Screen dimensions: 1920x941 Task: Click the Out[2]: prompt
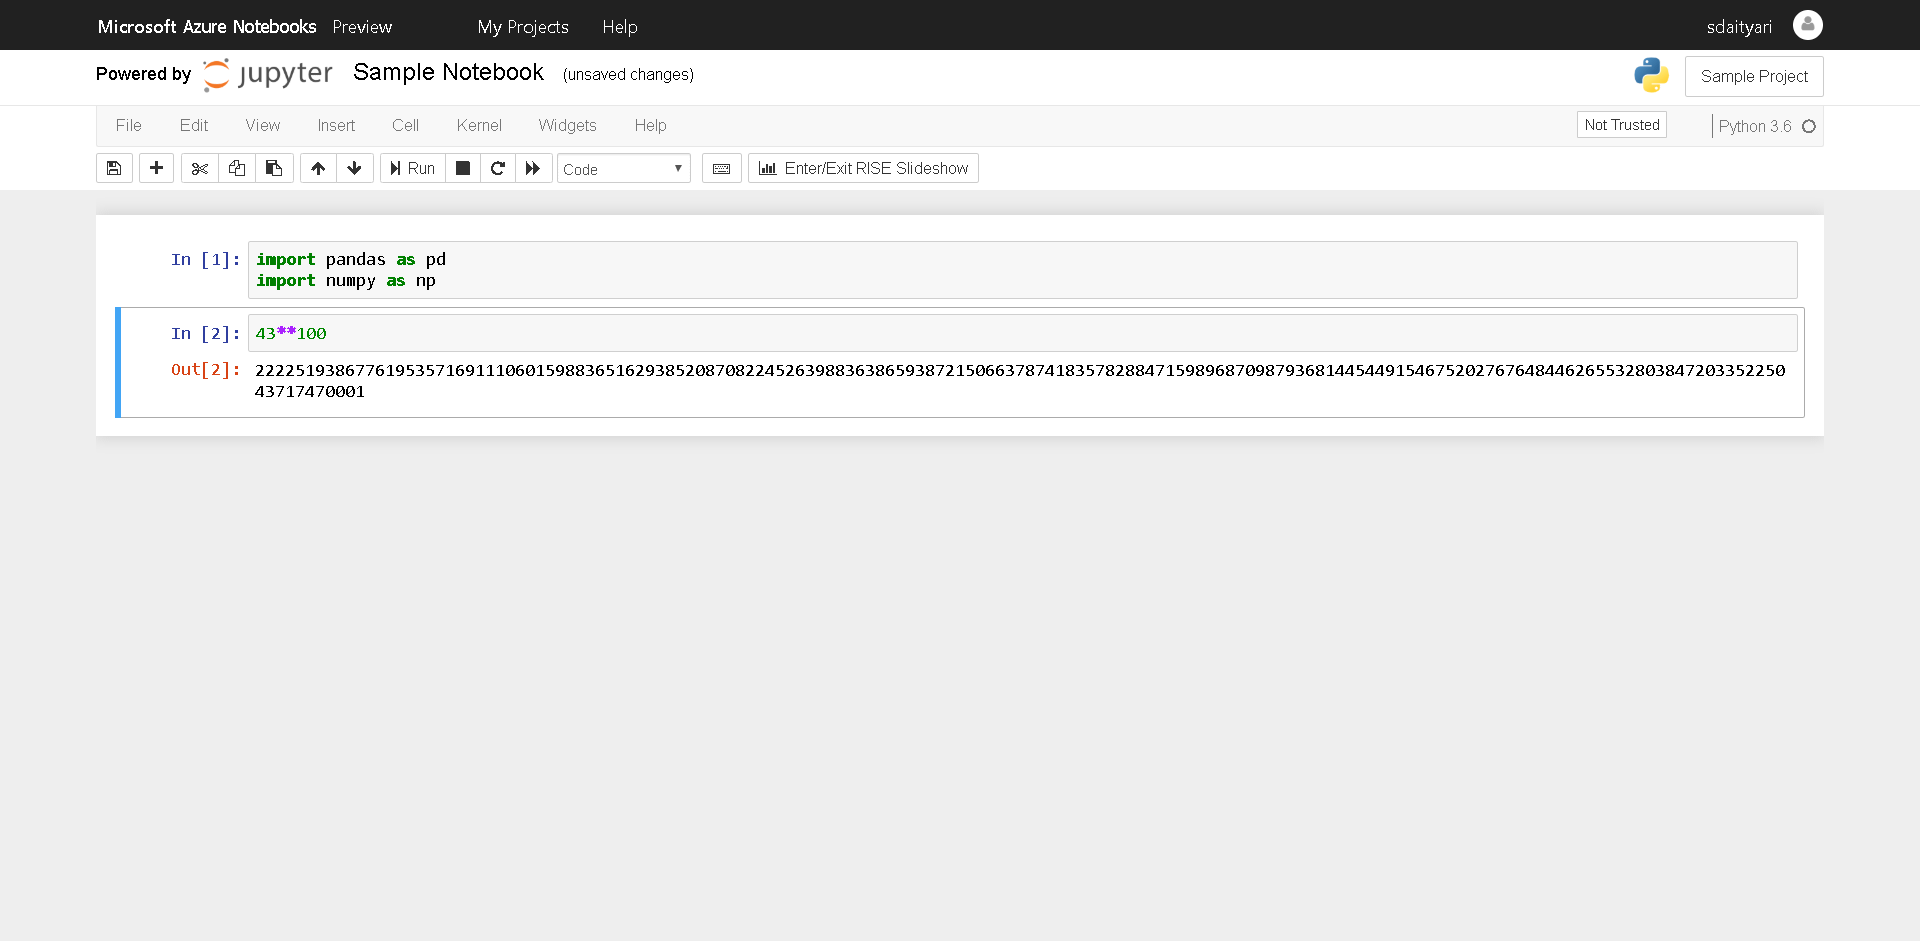coord(206,370)
